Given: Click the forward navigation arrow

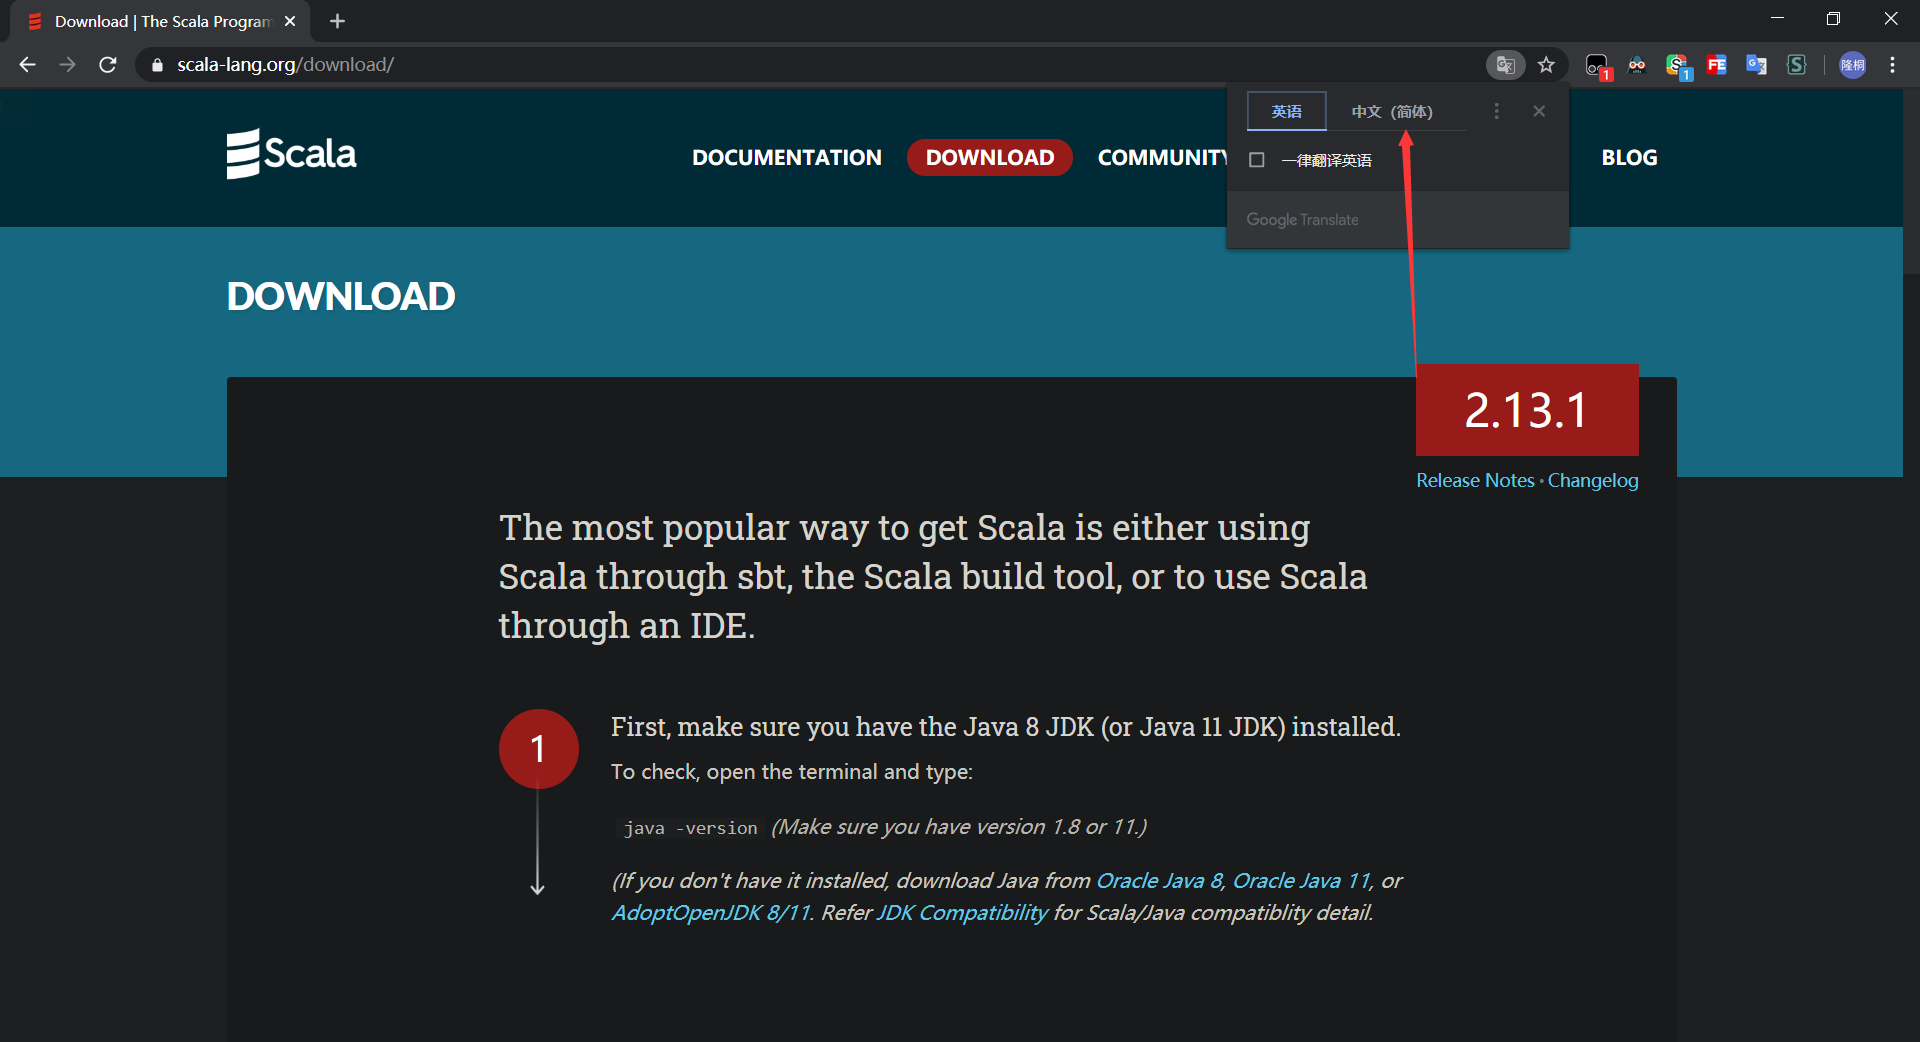Looking at the screenshot, I should tap(67, 65).
